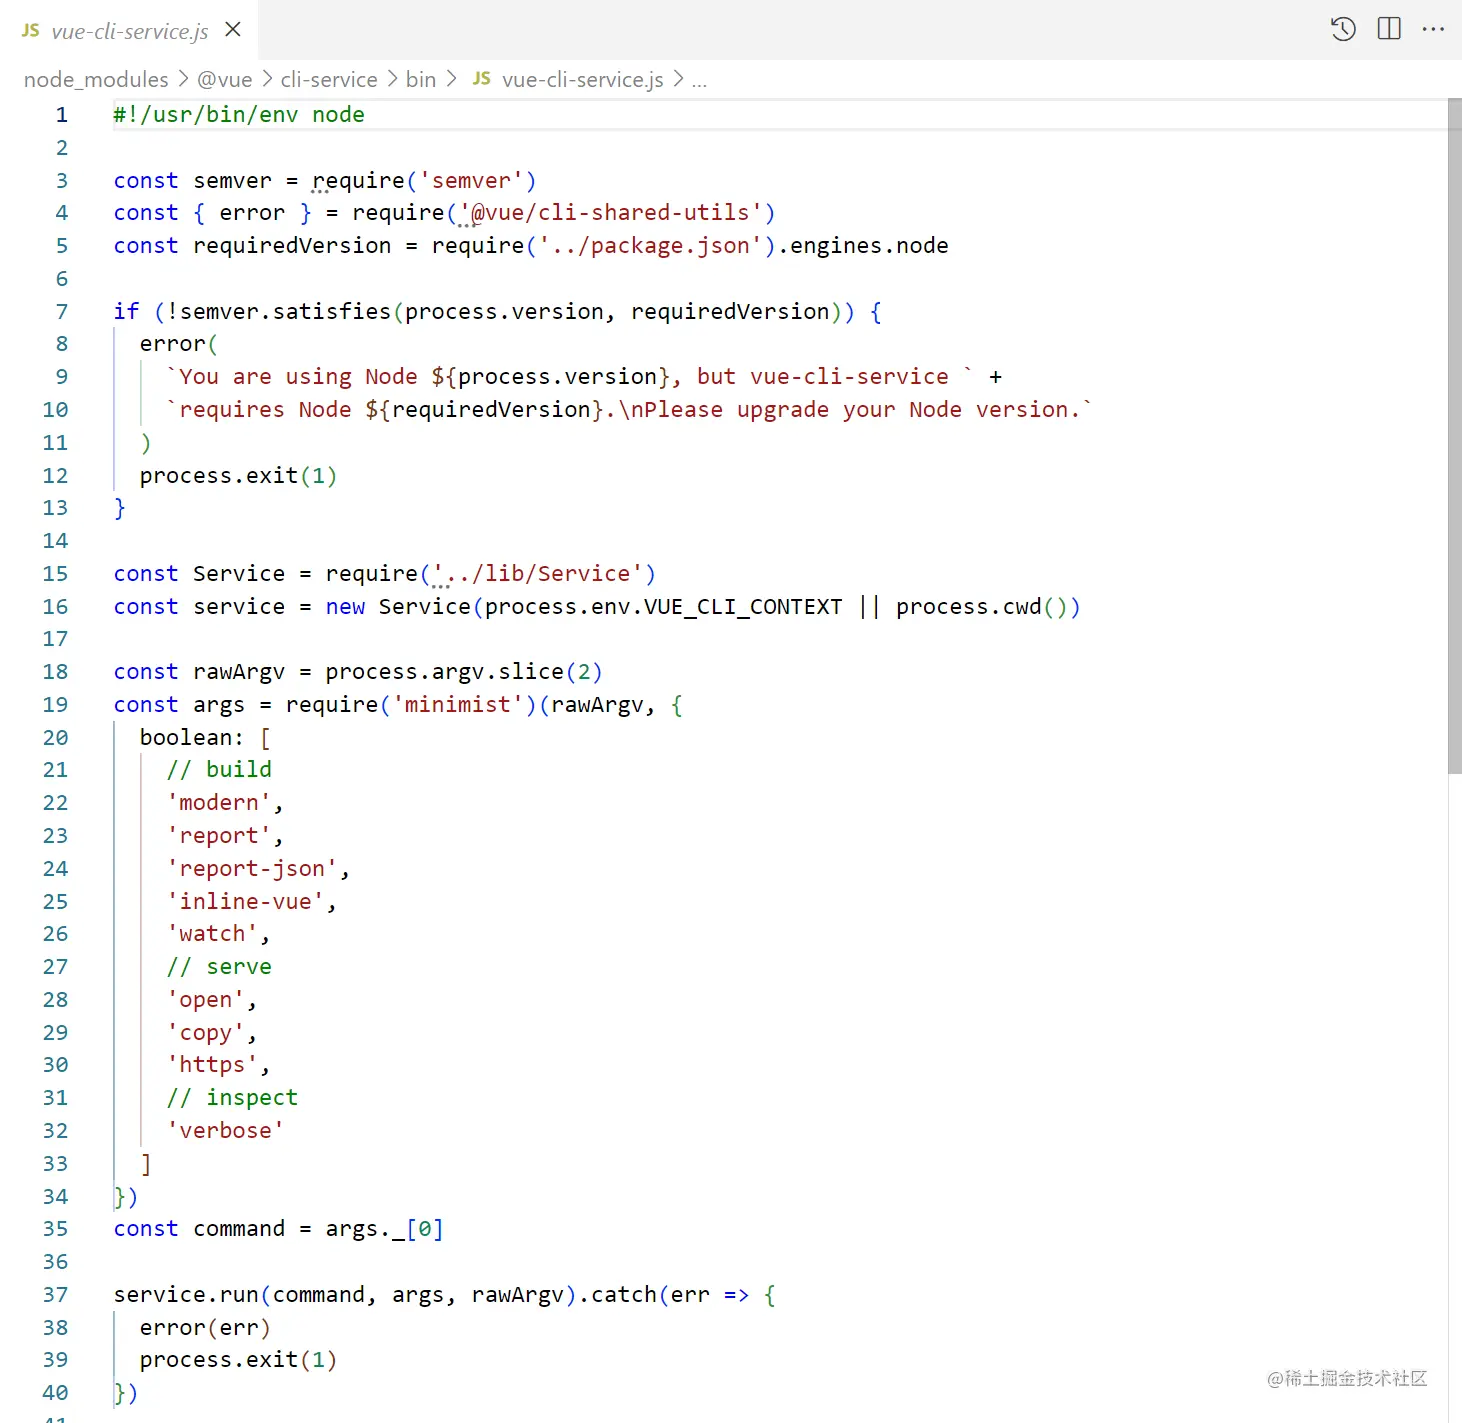1462x1423 pixels.
Task: Click the 'https' string on line 30
Action: 212,1065
